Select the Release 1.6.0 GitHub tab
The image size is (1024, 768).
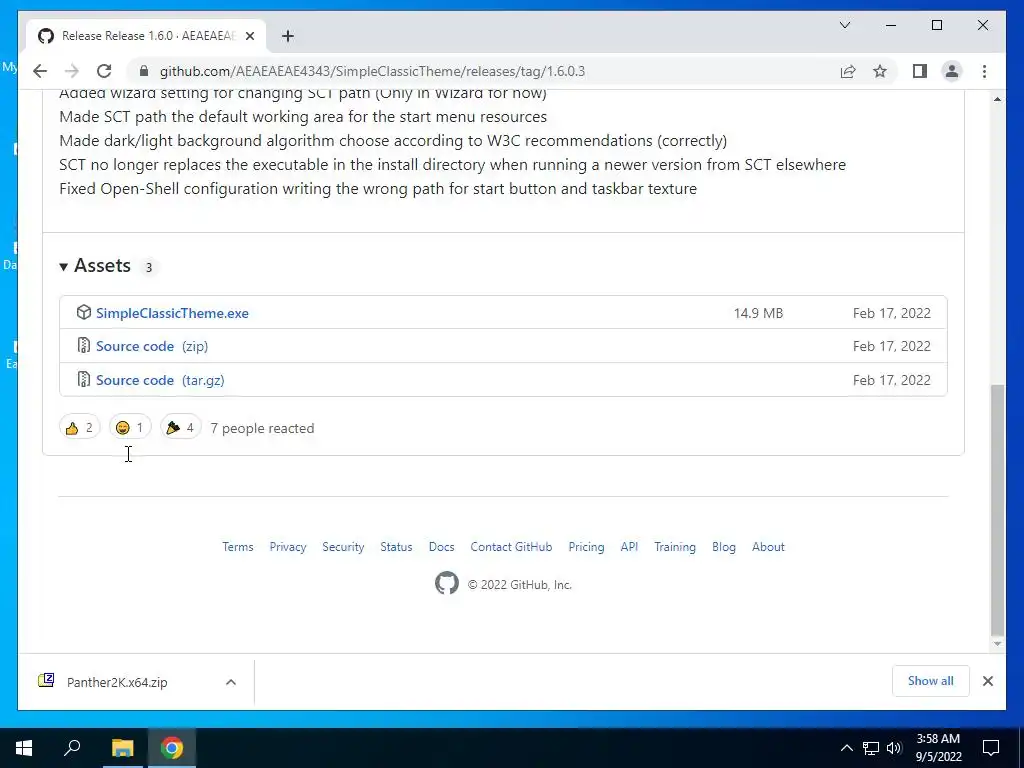(x=146, y=36)
